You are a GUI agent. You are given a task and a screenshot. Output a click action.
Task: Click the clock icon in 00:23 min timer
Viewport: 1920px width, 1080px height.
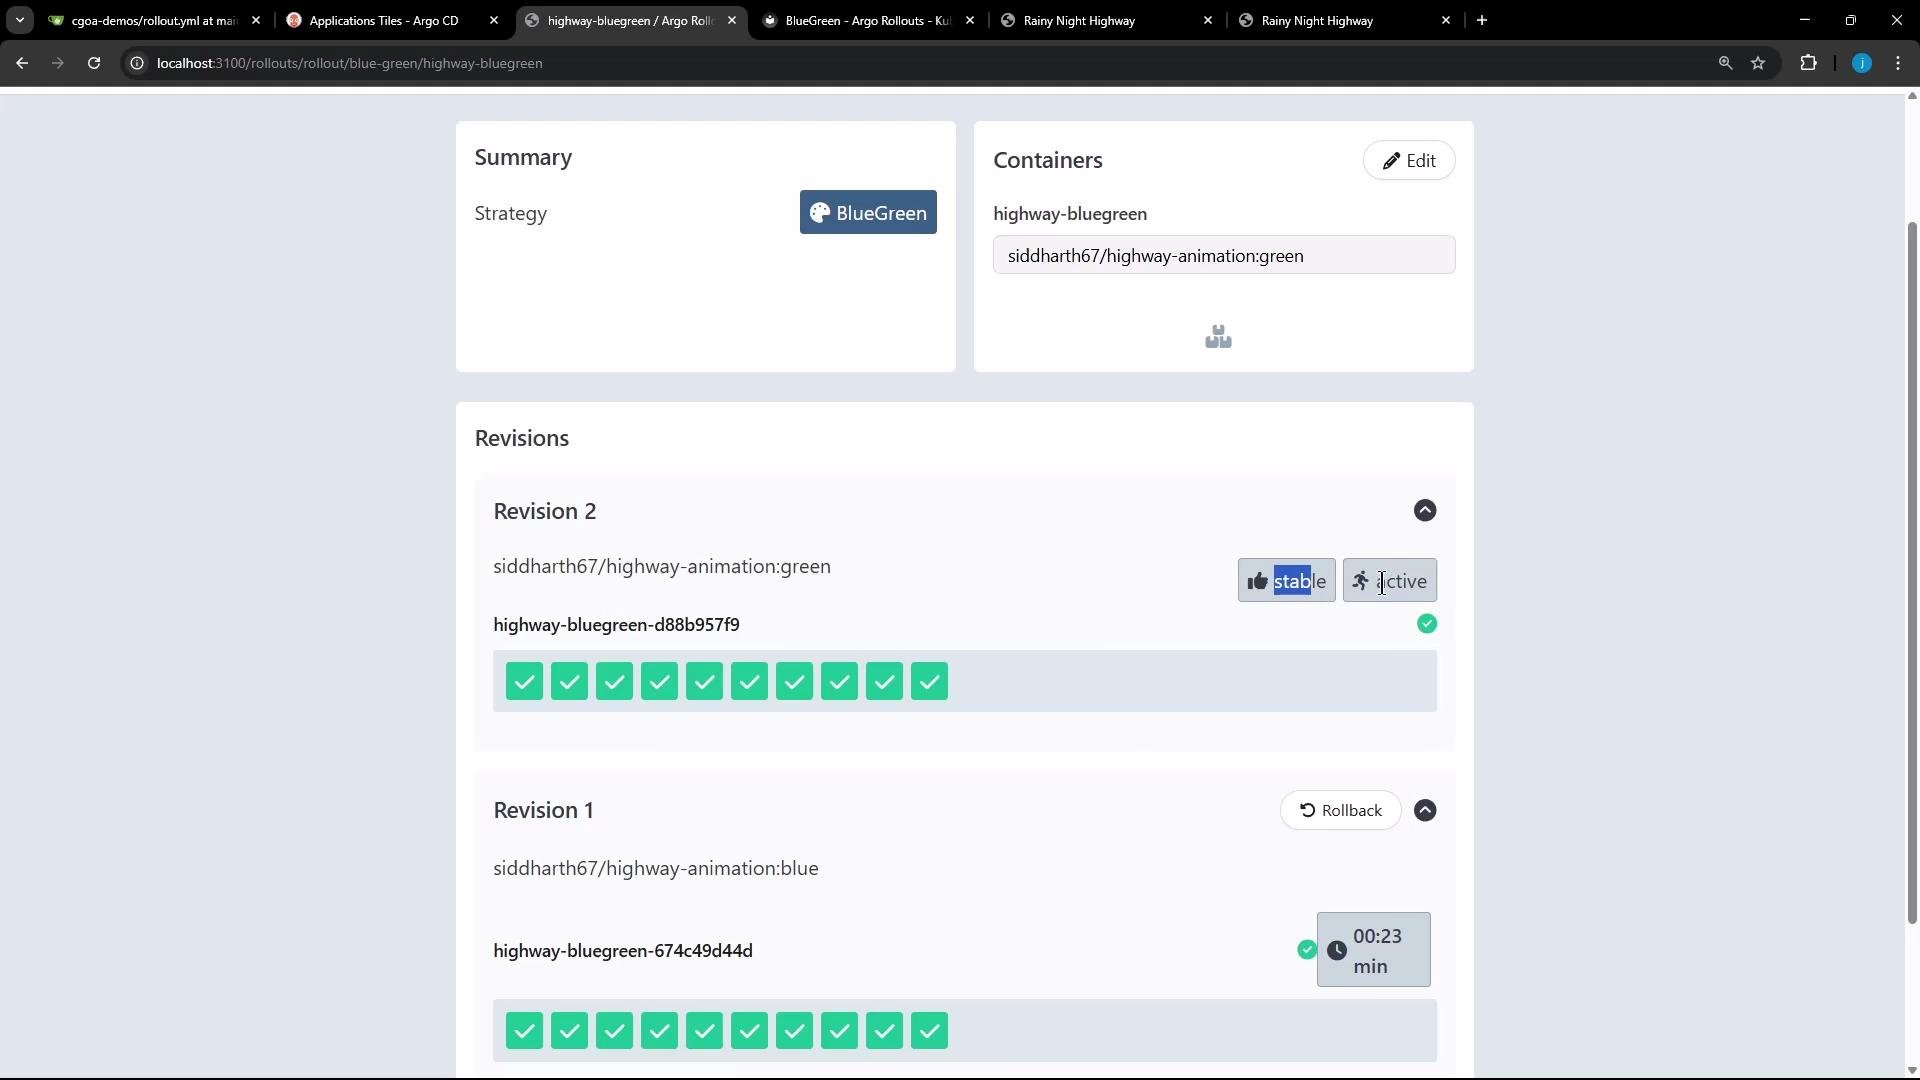[1336, 950]
